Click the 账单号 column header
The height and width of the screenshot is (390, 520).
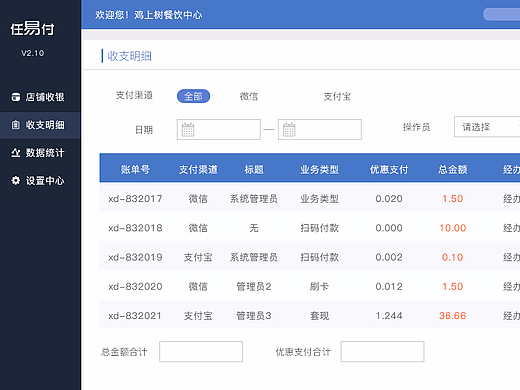(x=135, y=169)
